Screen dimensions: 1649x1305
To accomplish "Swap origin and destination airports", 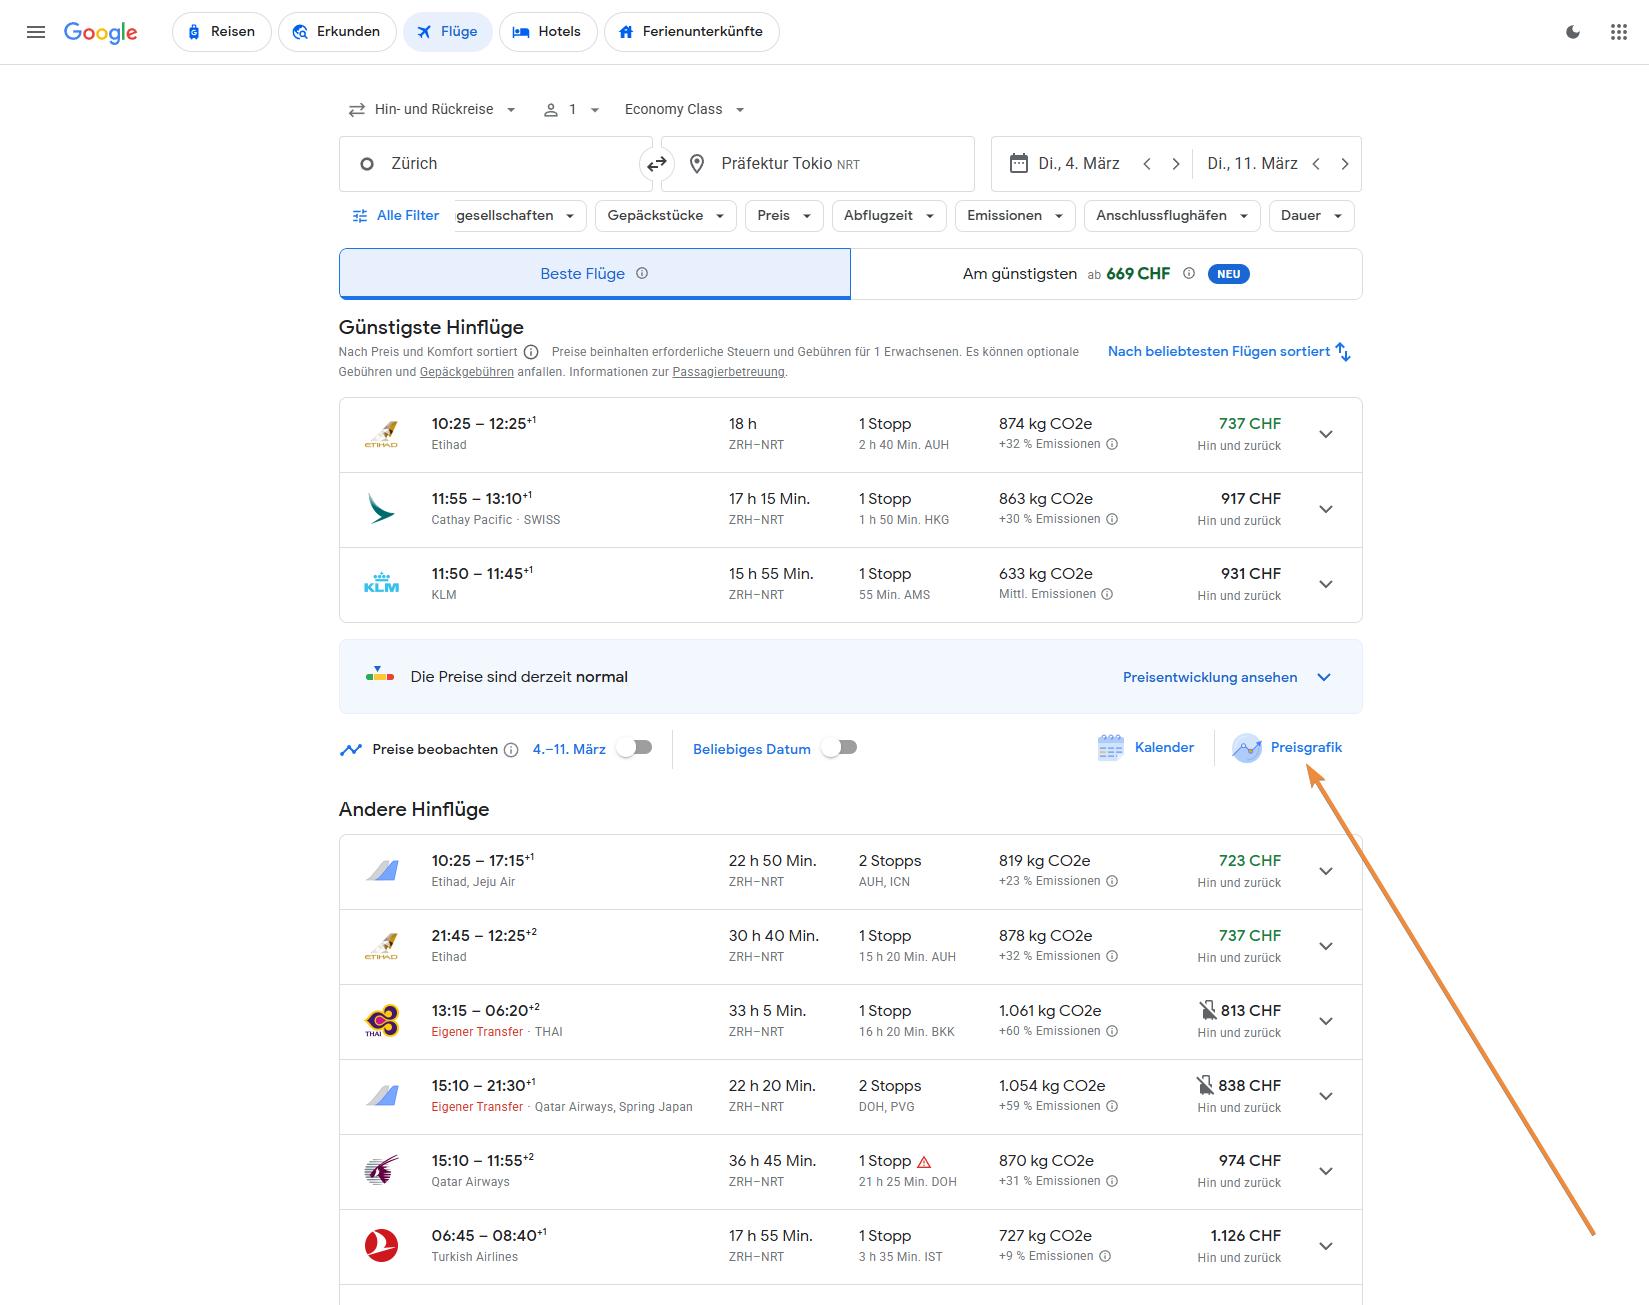I will 657,164.
